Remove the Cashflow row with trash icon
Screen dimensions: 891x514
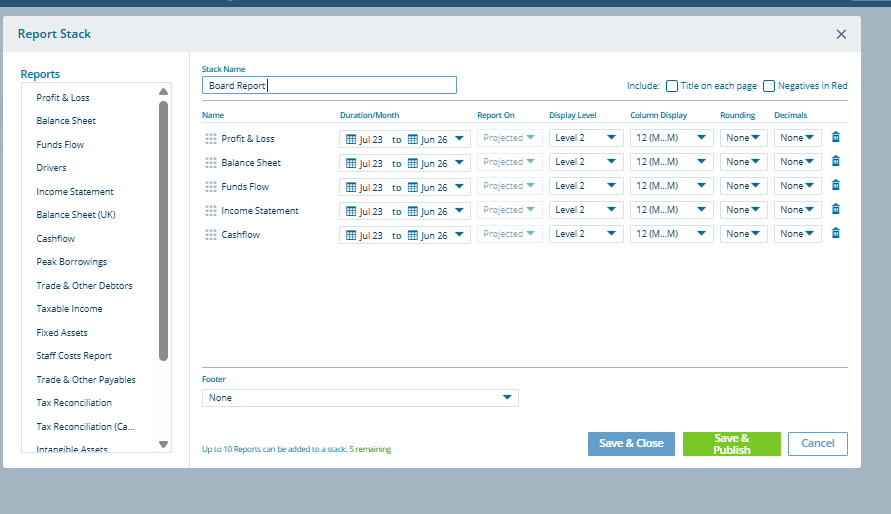click(836, 233)
